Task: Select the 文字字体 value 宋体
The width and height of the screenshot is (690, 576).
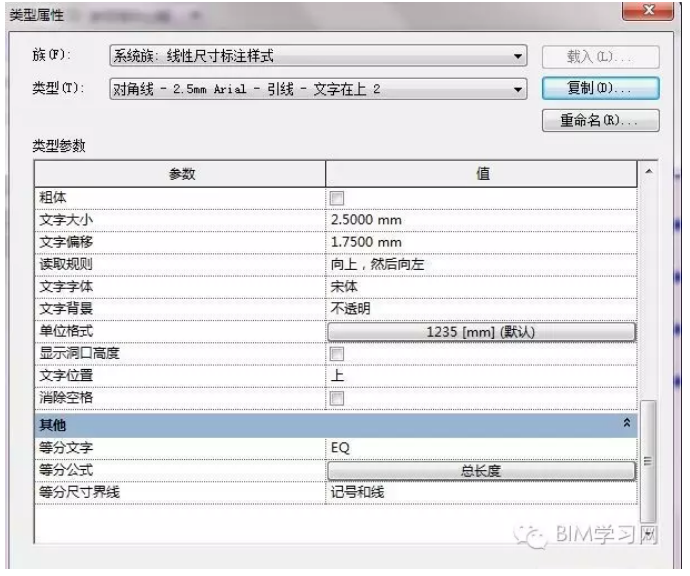Action: pos(481,286)
